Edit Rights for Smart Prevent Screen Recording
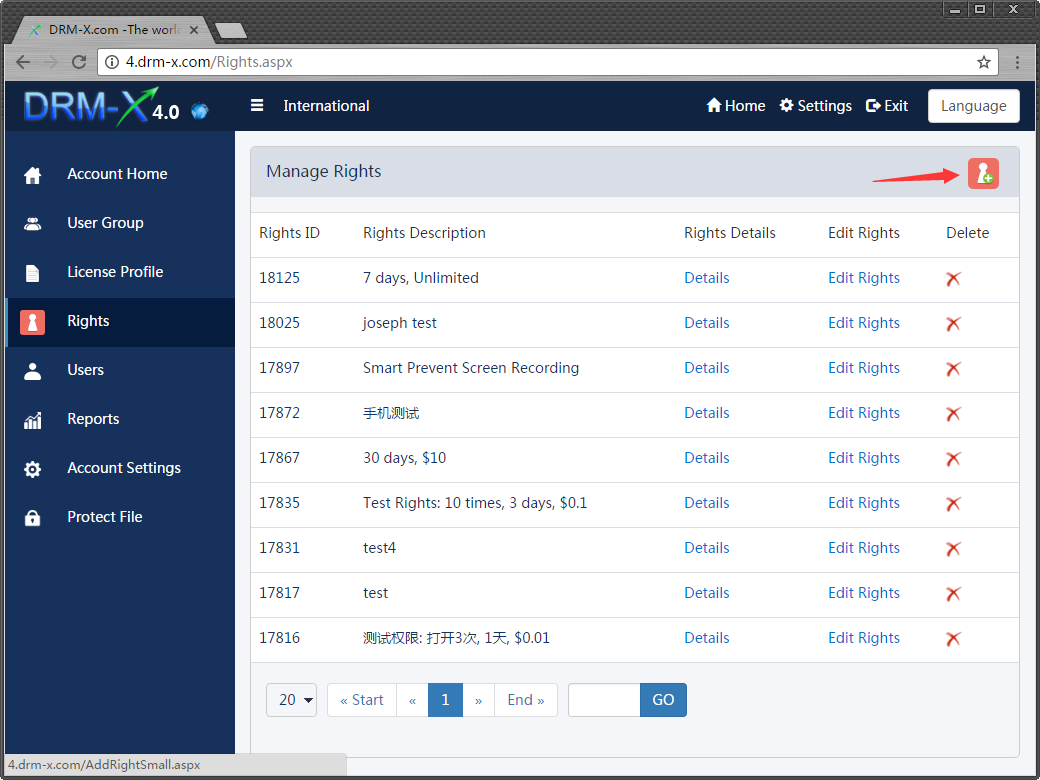The image size is (1040, 780). (864, 368)
